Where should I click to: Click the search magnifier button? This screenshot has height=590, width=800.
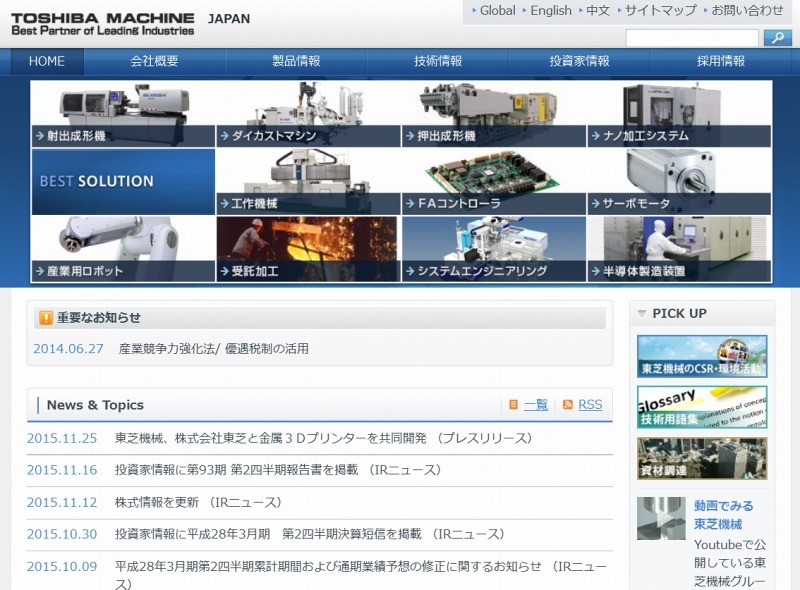tap(778, 38)
